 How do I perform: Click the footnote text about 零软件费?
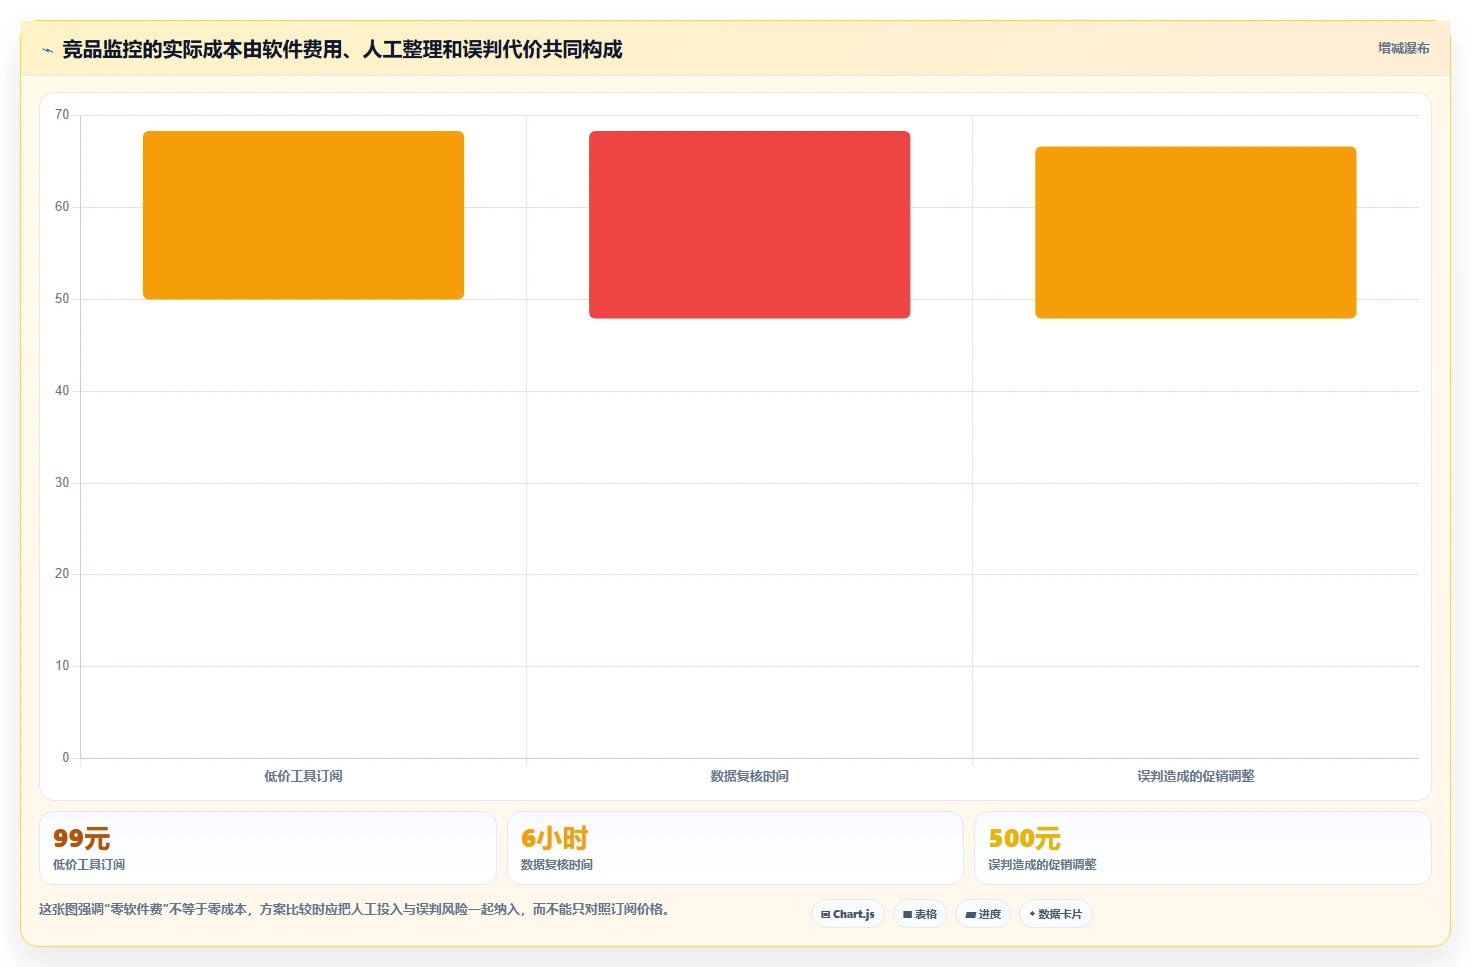(x=354, y=909)
